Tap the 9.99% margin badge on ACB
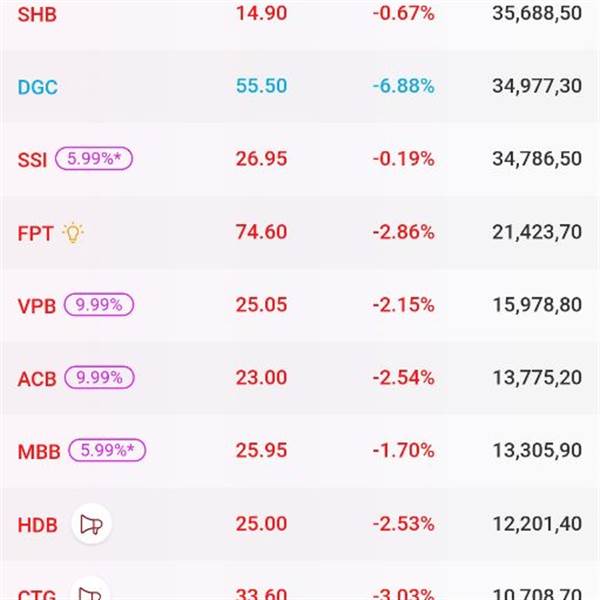The image size is (600, 600). tap(99, 377)
